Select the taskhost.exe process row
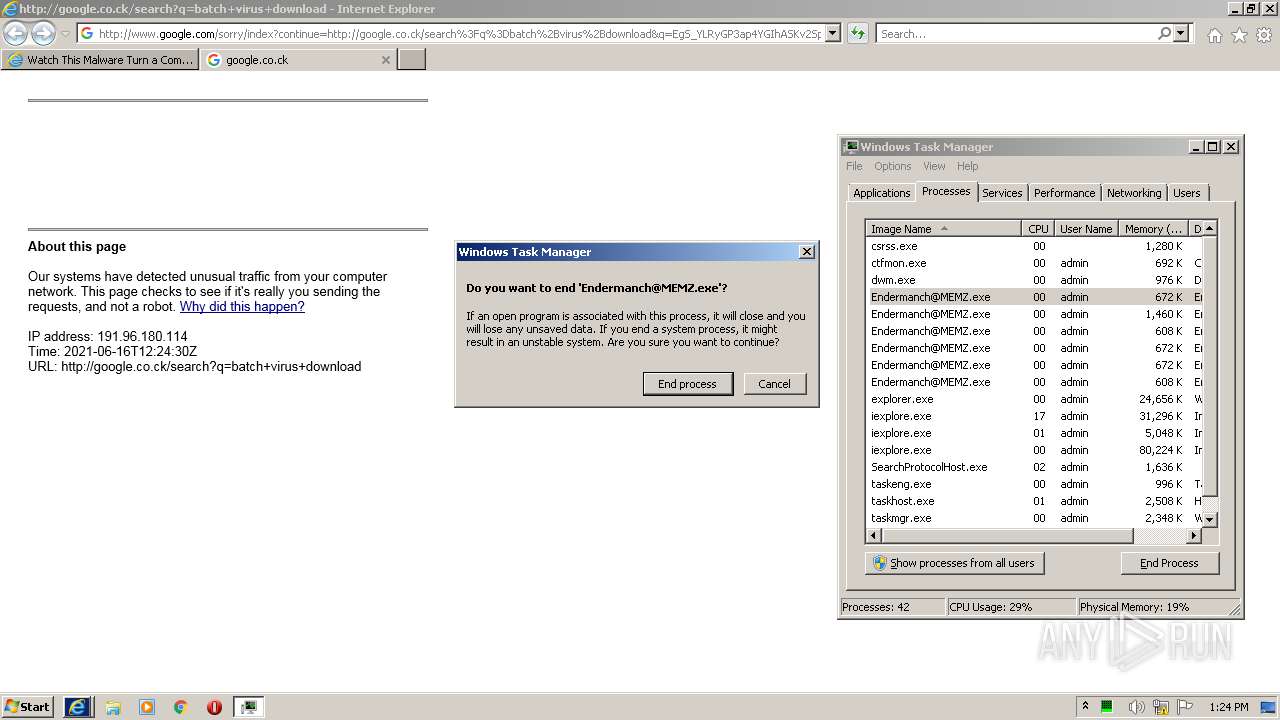Image resolution: width=1280 pixels, height=720 pixels. (1033, 501)
